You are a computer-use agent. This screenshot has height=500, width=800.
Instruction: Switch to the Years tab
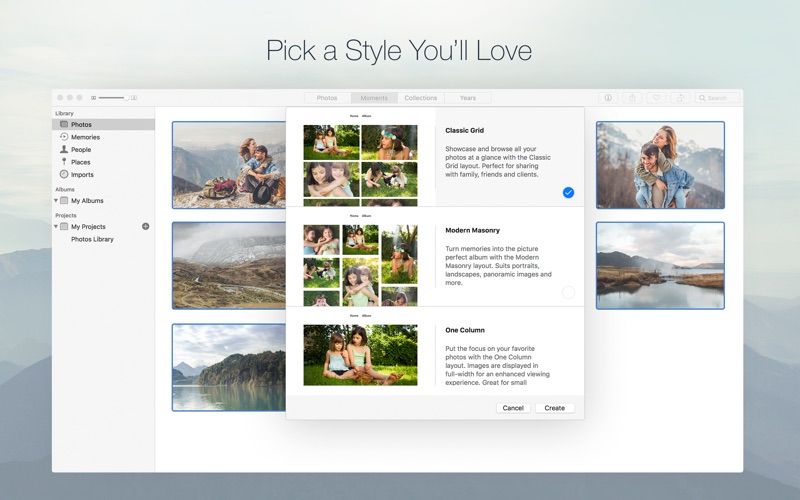(467, 98)
